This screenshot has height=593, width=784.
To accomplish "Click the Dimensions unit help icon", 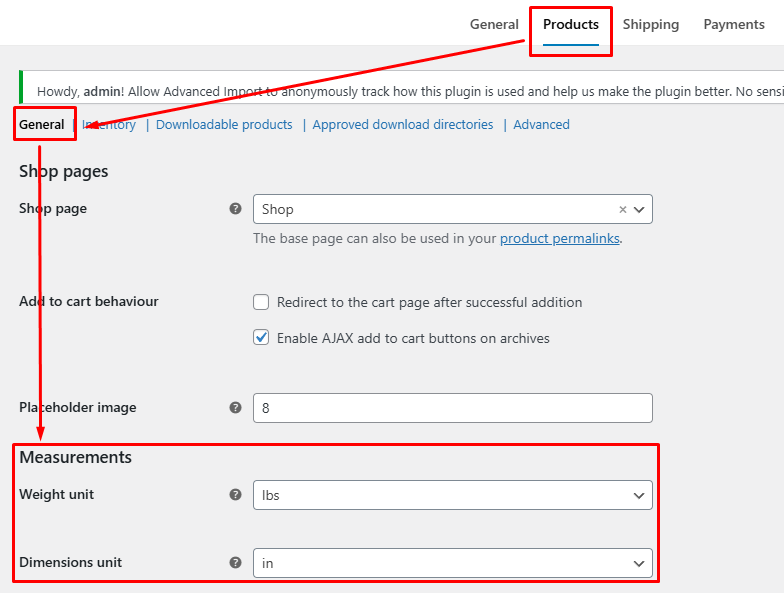I will (236, 562).
